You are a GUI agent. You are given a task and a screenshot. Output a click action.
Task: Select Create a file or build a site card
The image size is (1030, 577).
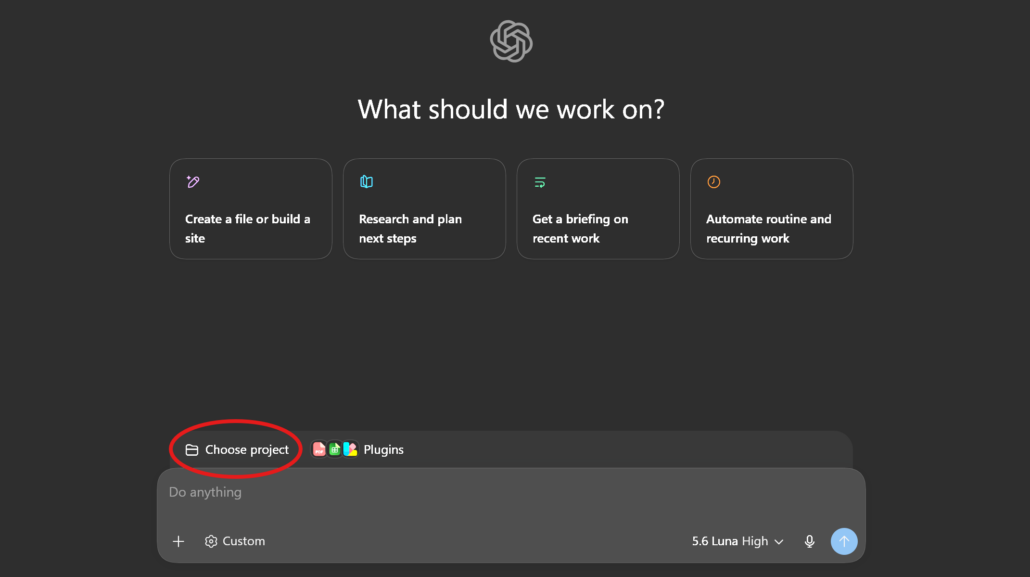click(251, 208)
